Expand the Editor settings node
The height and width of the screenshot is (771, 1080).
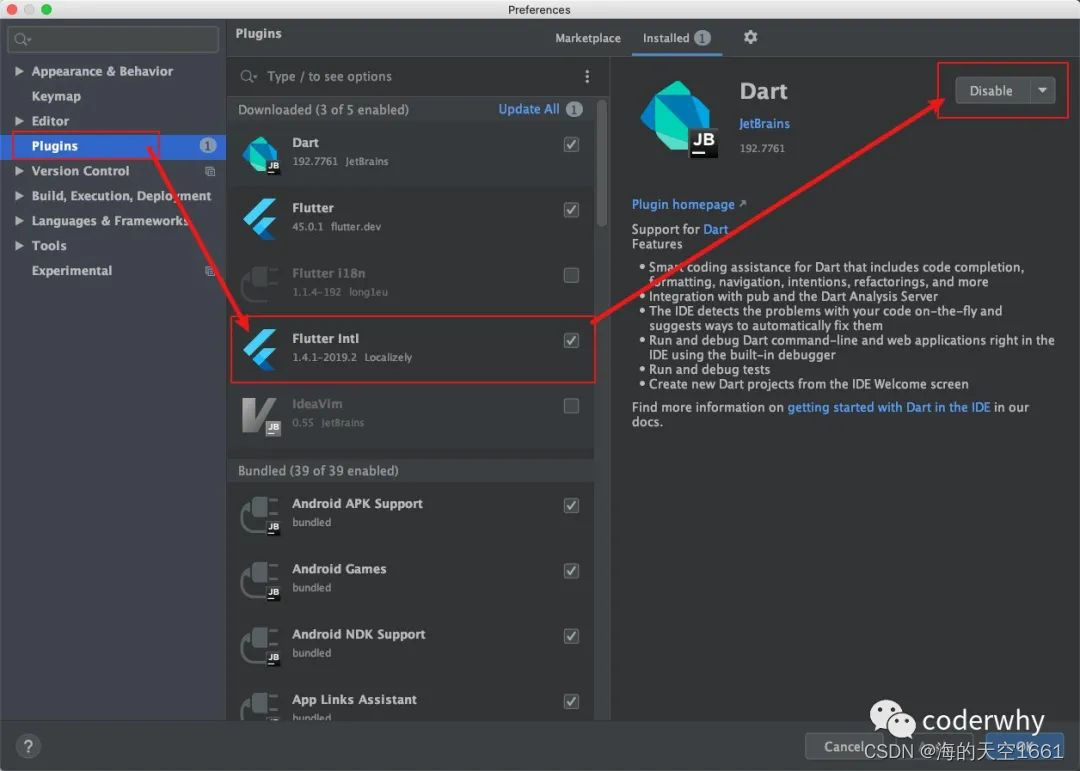pyautogui.click(x=19, y=121)
